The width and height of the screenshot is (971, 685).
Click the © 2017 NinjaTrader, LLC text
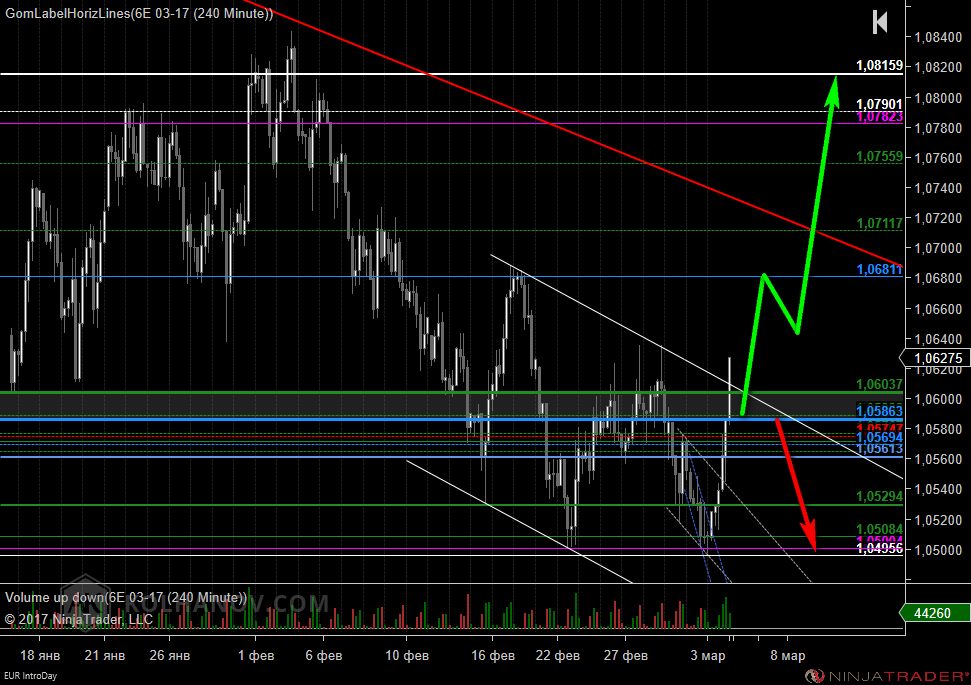point(79,619)
